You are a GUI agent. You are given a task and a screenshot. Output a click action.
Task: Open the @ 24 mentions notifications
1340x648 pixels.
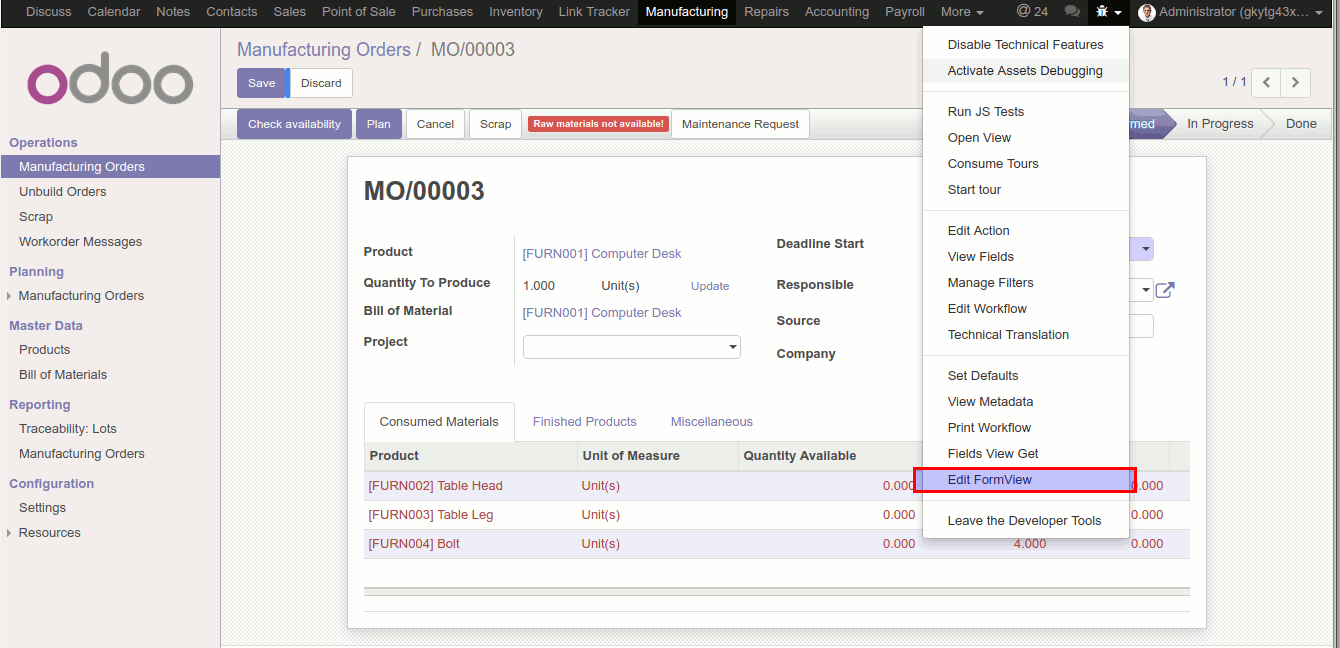1032,12
